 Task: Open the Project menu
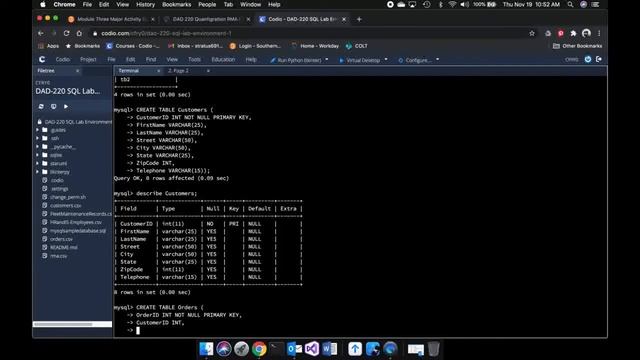tap(88, 59)
